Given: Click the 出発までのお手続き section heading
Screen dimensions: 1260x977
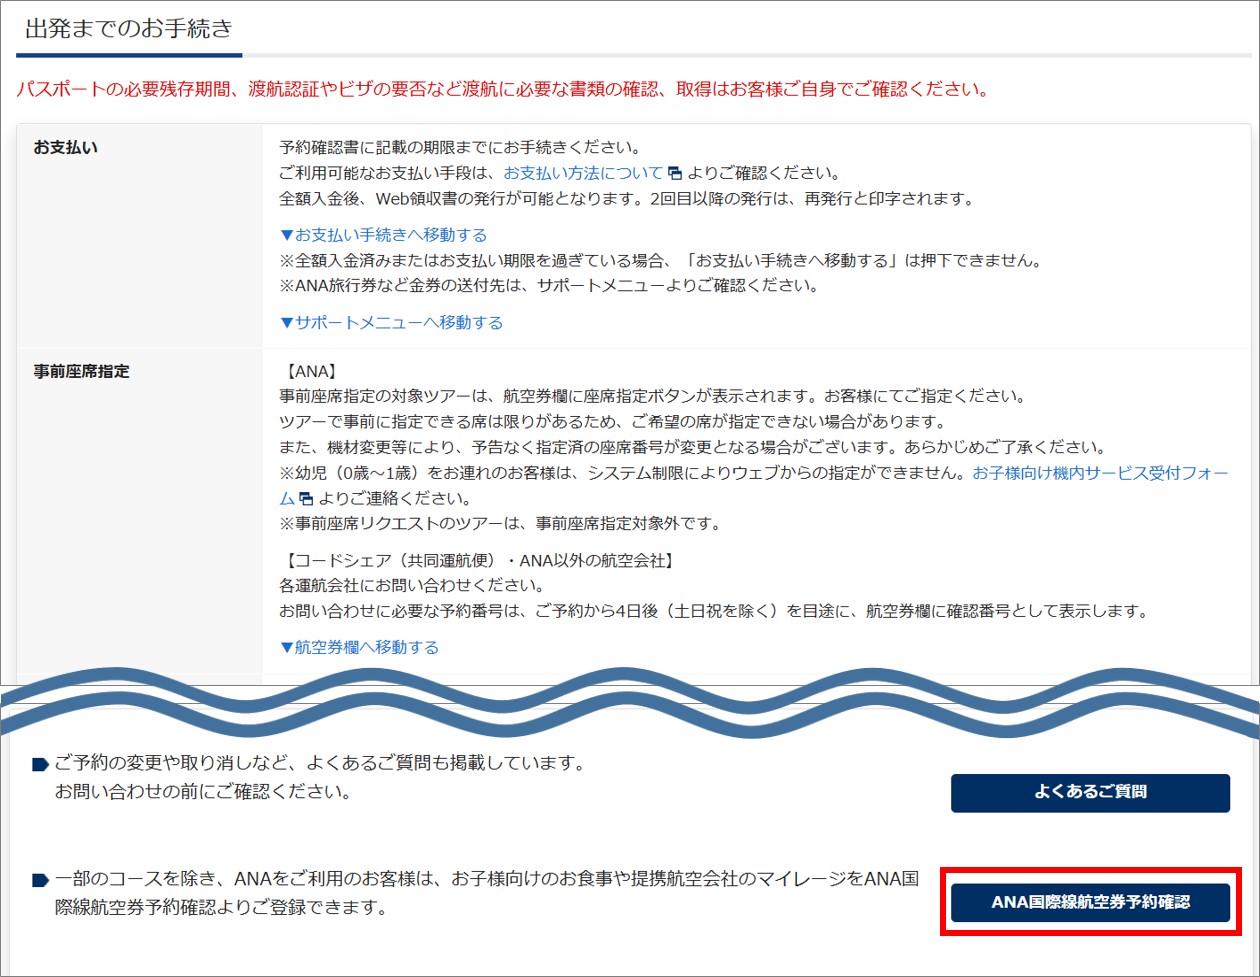Looking at the screenshot, I should (128, 28).
